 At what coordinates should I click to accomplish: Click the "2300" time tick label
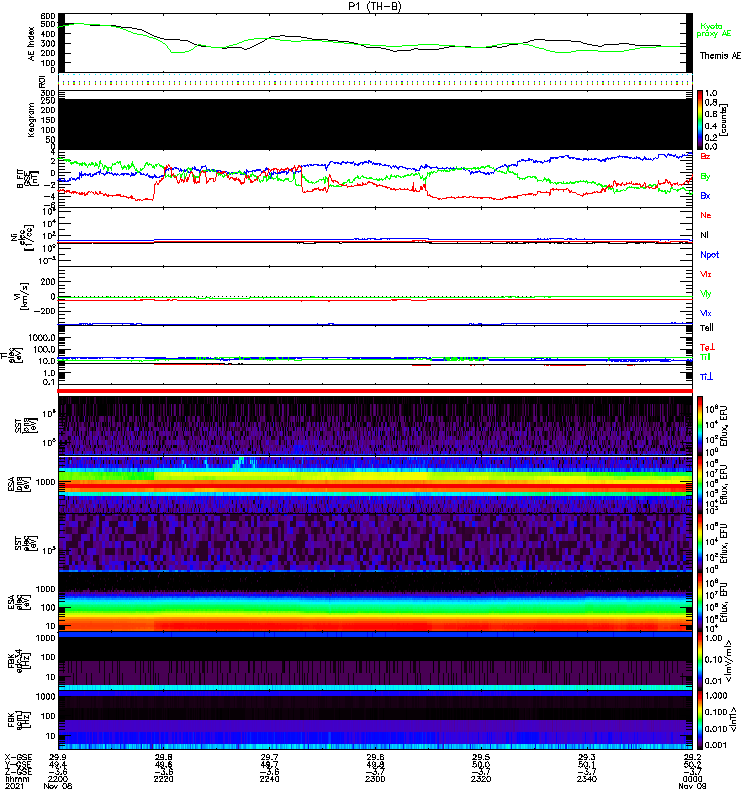pos(375,779)
